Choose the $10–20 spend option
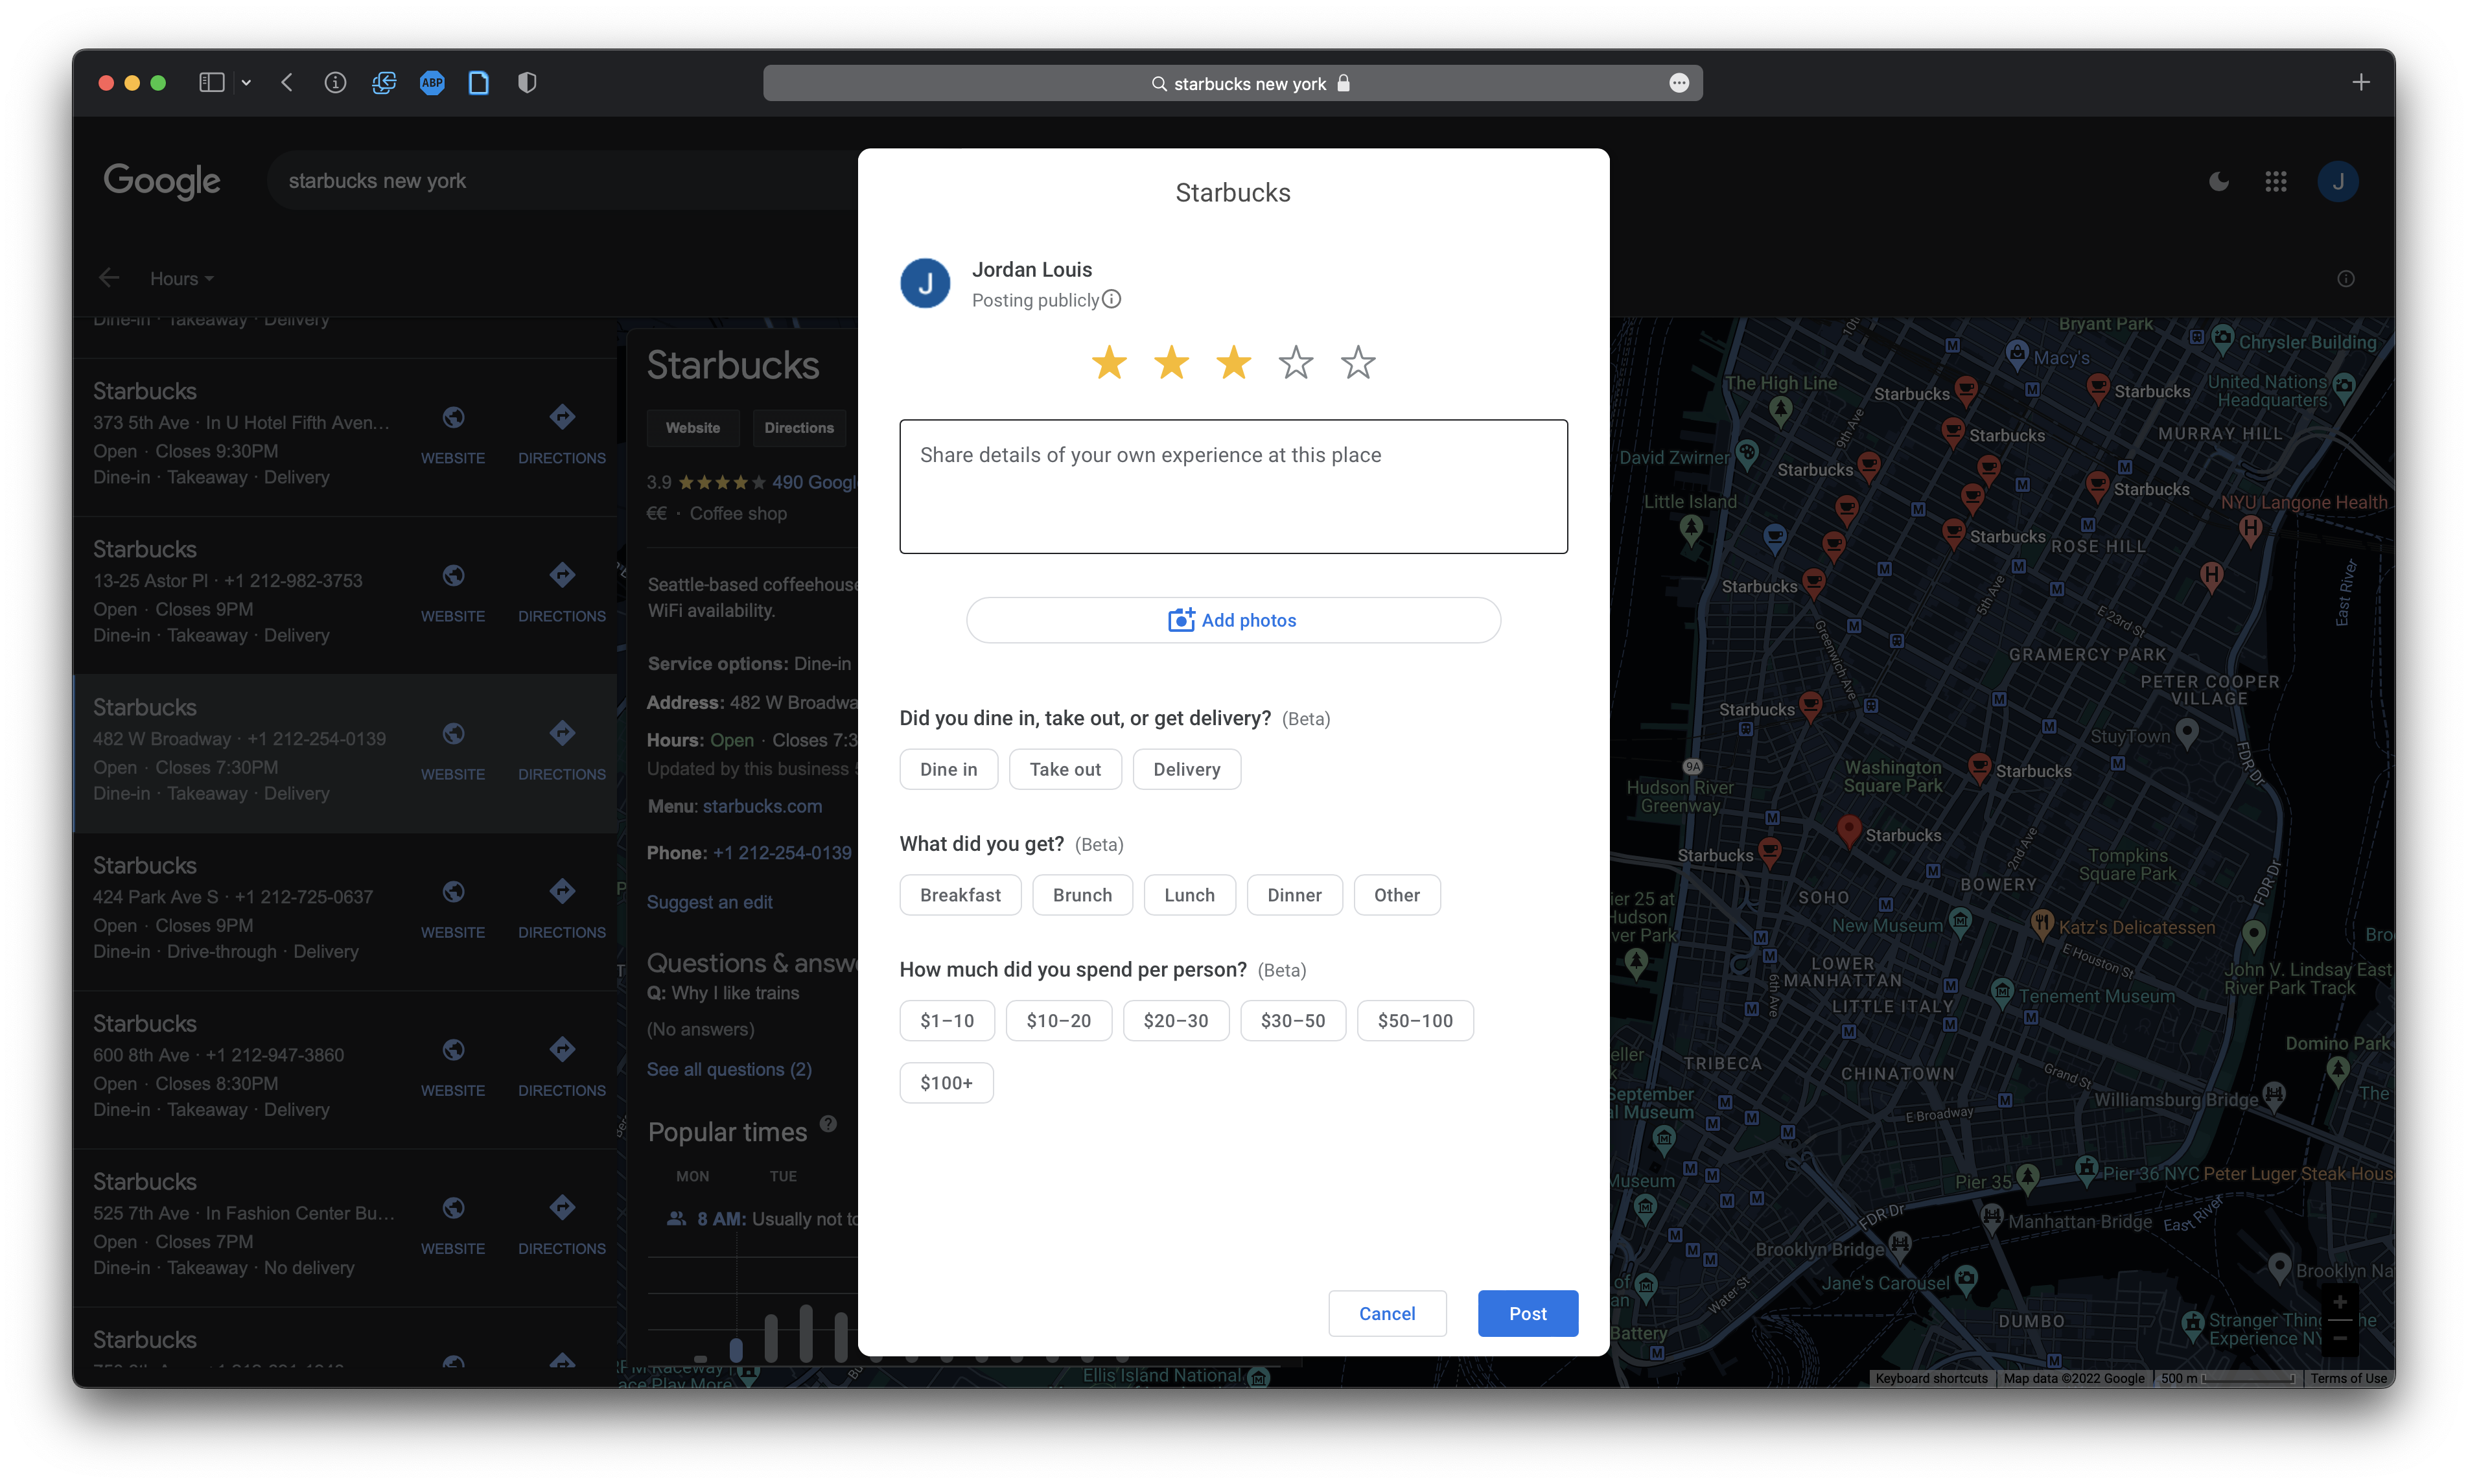Image resolution: width=2468 pixels, height=1484 pixels. [1058, 1020]
